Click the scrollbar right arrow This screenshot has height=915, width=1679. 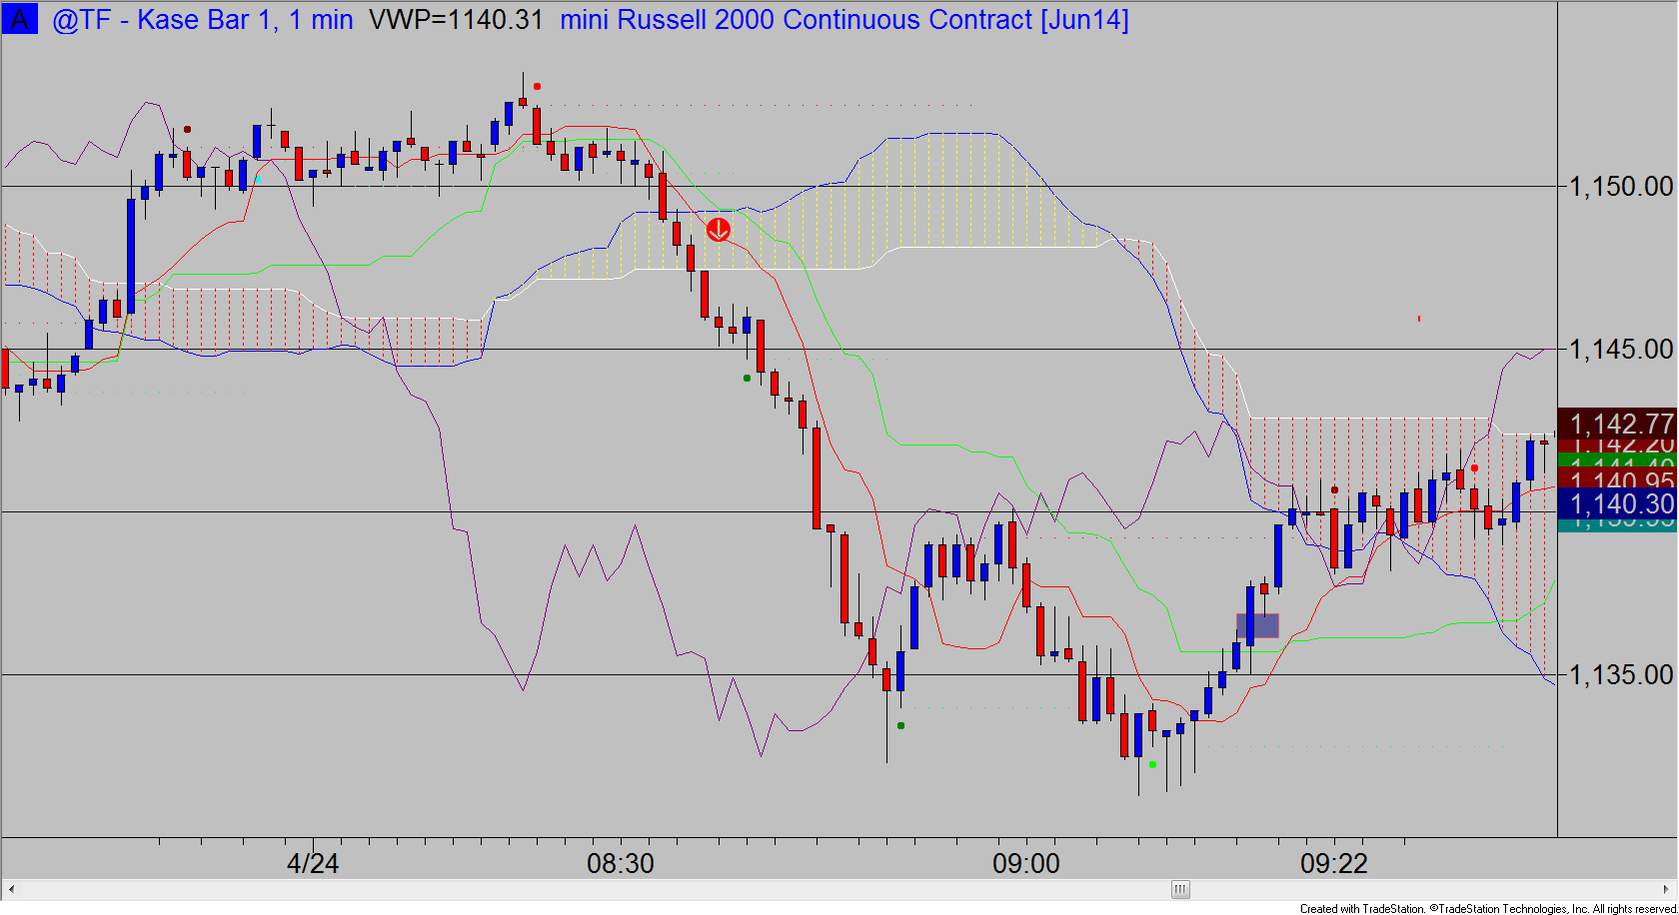(x=1667, y=889)
